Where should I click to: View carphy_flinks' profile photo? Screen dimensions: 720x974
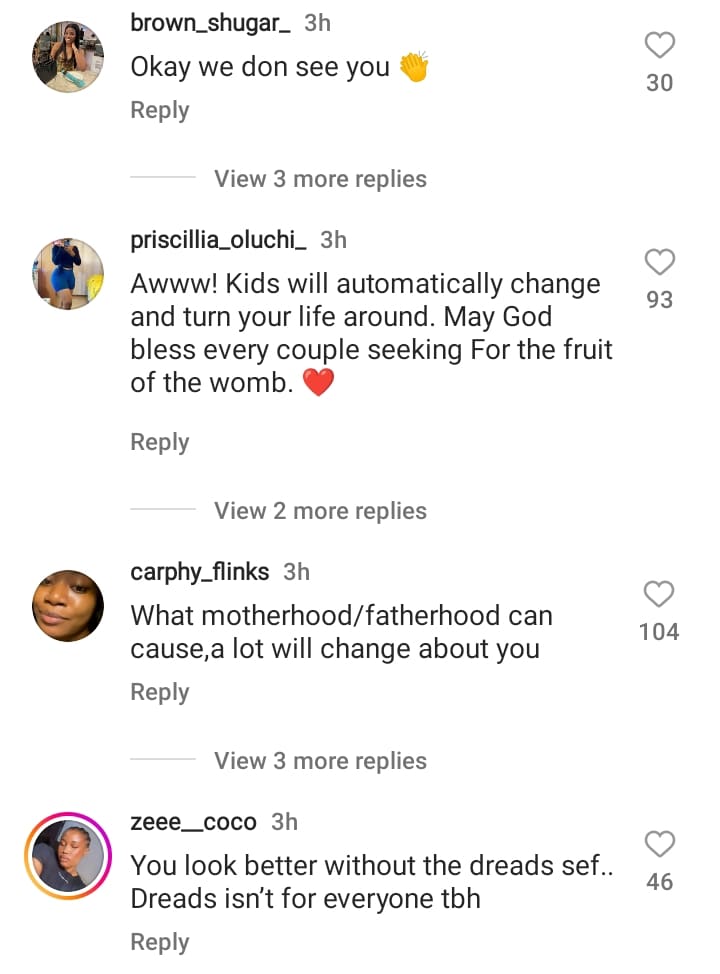click(68, 606)
